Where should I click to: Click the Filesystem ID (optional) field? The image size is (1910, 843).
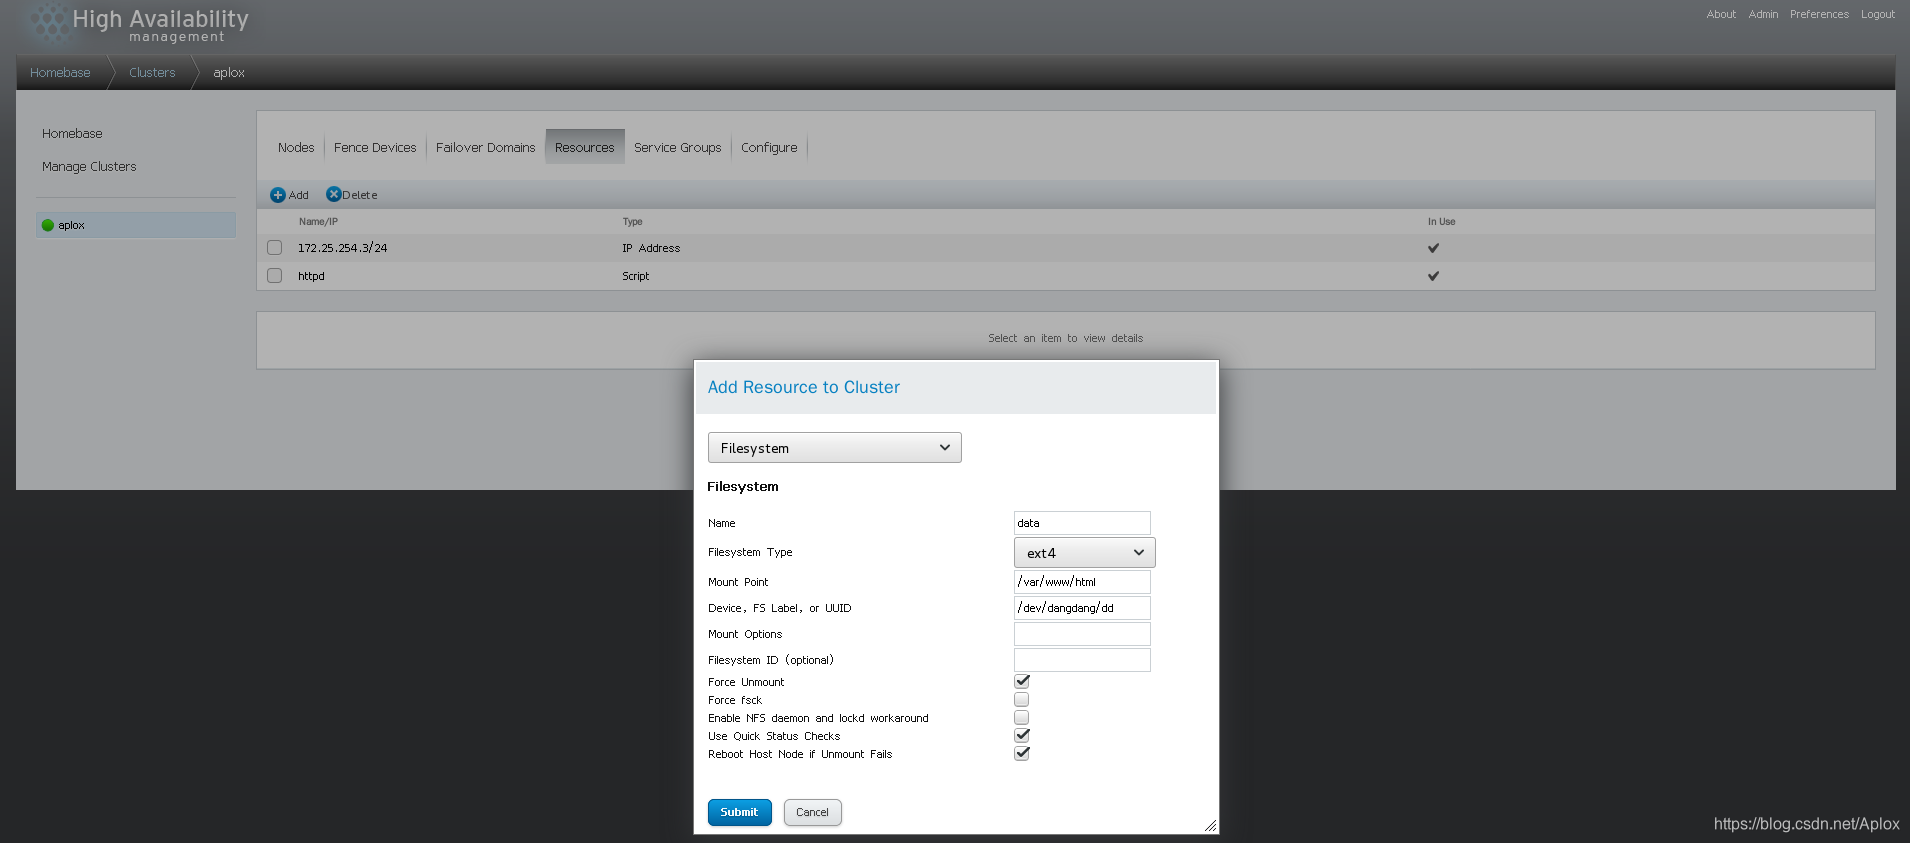point(1082,660)
